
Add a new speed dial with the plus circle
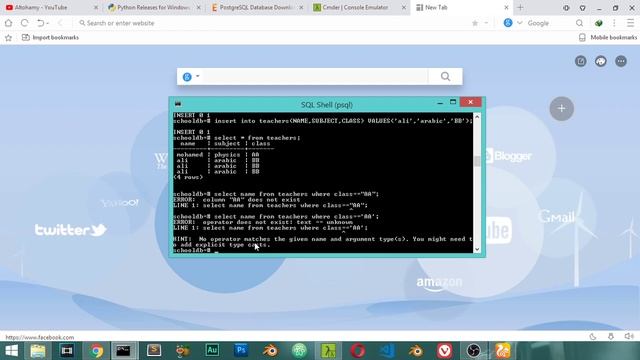click(x=562, y=109)
